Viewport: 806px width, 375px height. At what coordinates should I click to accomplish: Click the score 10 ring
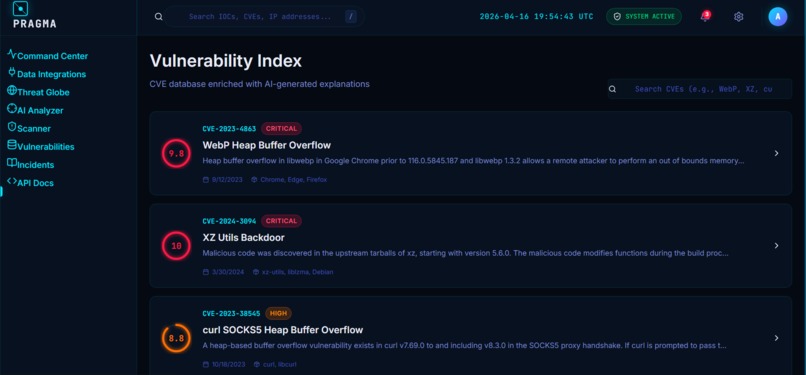[176, 246]
